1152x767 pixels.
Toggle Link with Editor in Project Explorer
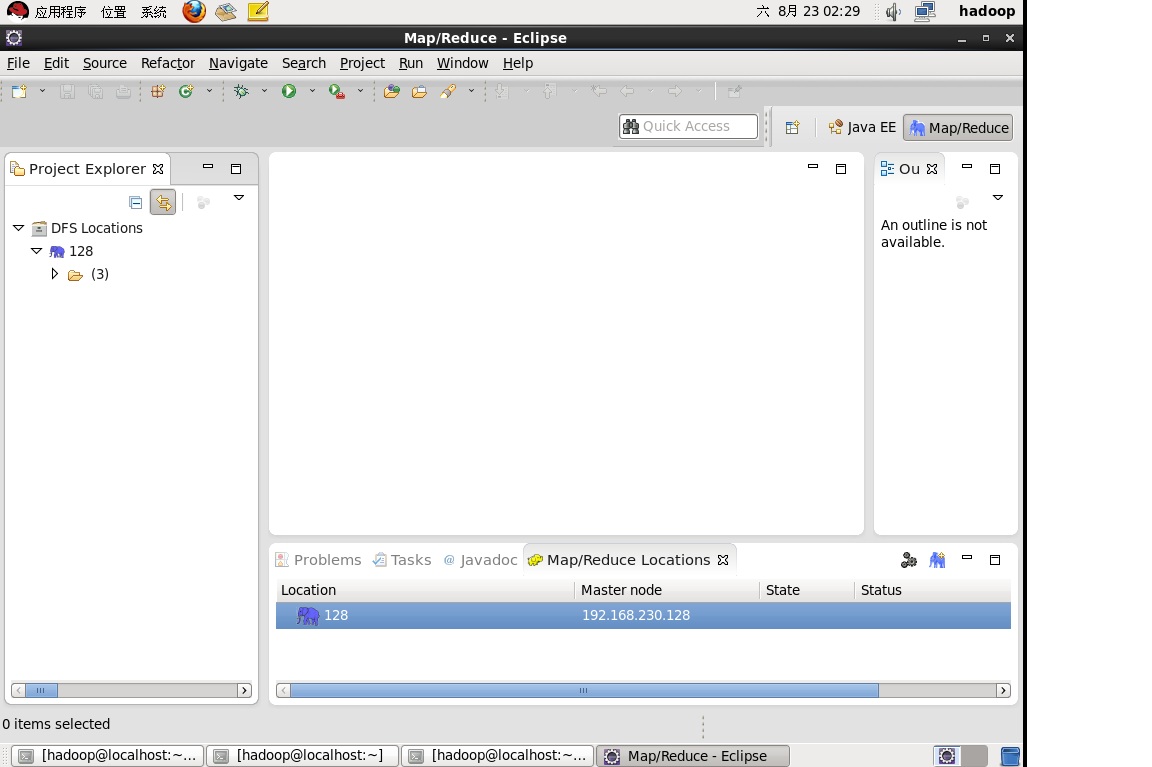163,201
